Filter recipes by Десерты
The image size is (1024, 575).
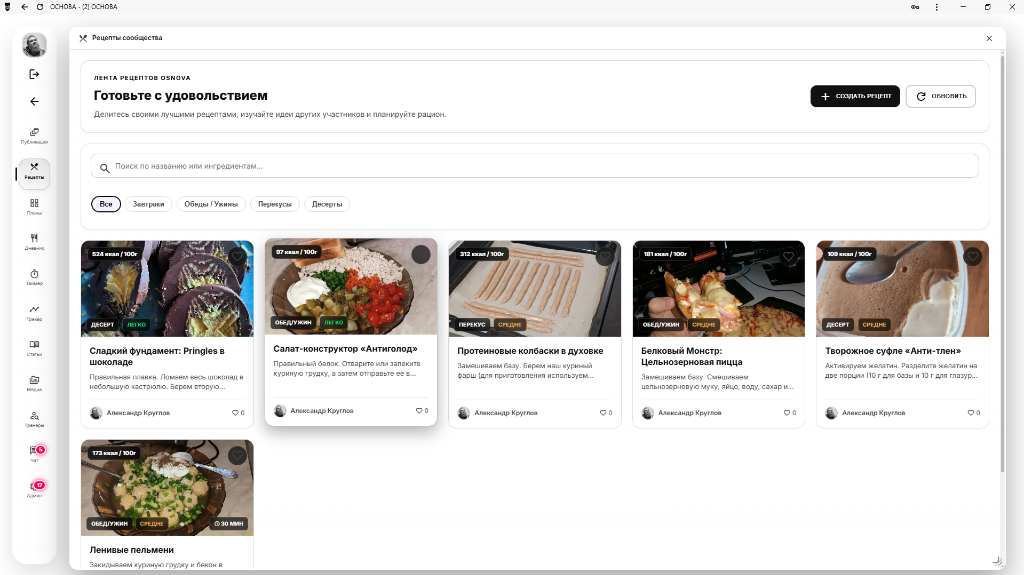point(327,204)
